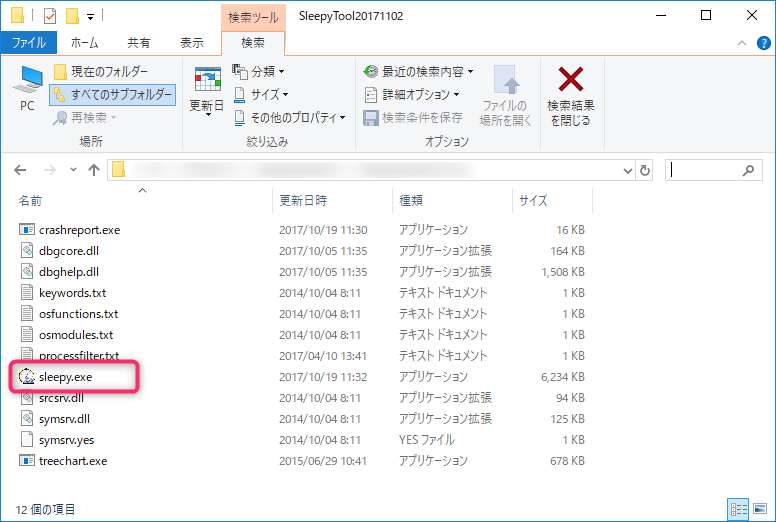Select the sleepy.exe file

(x=65, y=377)
